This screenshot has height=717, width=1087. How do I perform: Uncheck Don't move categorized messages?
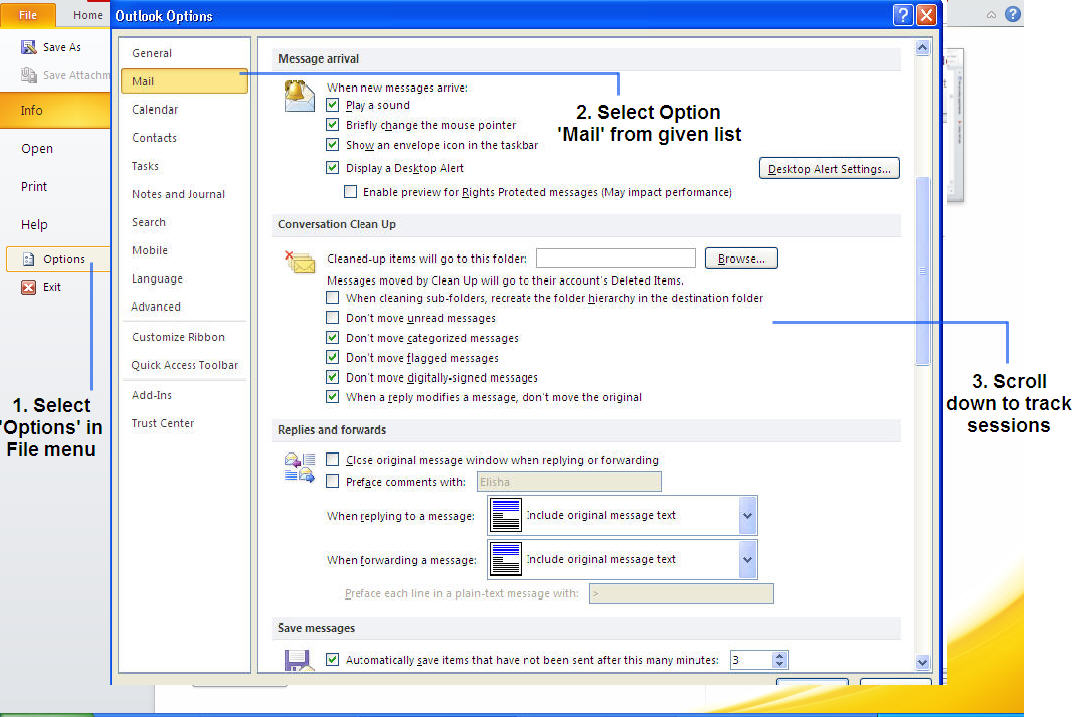pos(333,338)
